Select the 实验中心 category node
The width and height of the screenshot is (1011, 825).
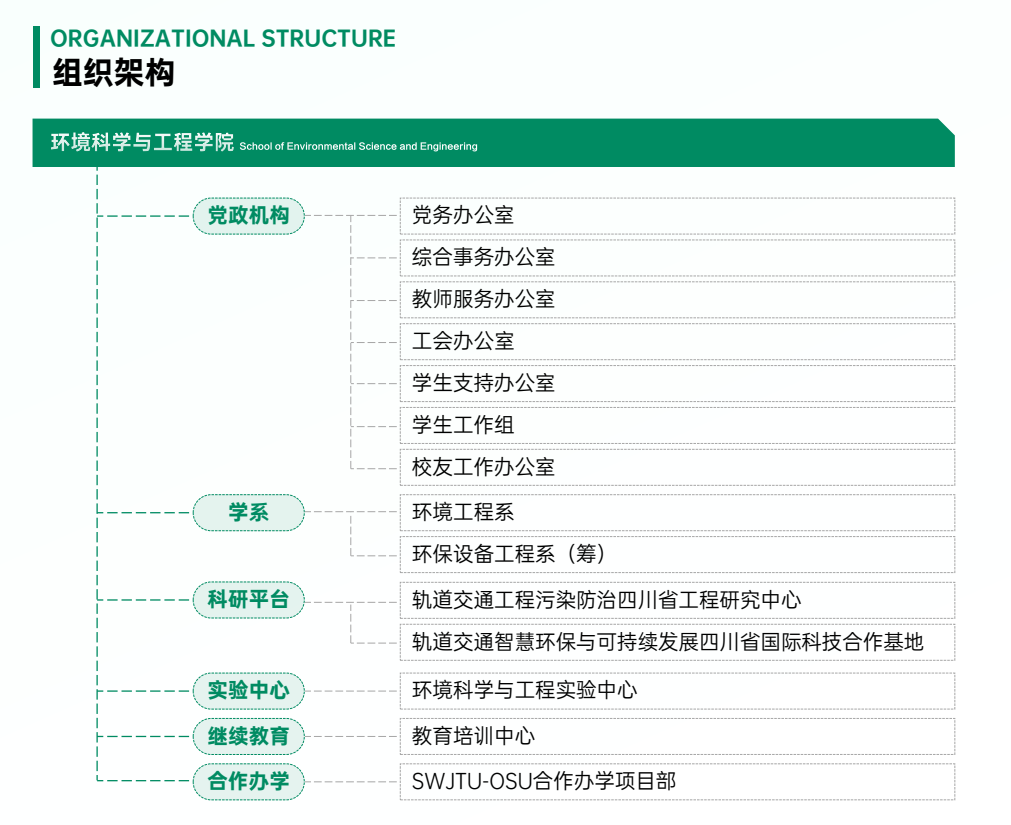248,690
